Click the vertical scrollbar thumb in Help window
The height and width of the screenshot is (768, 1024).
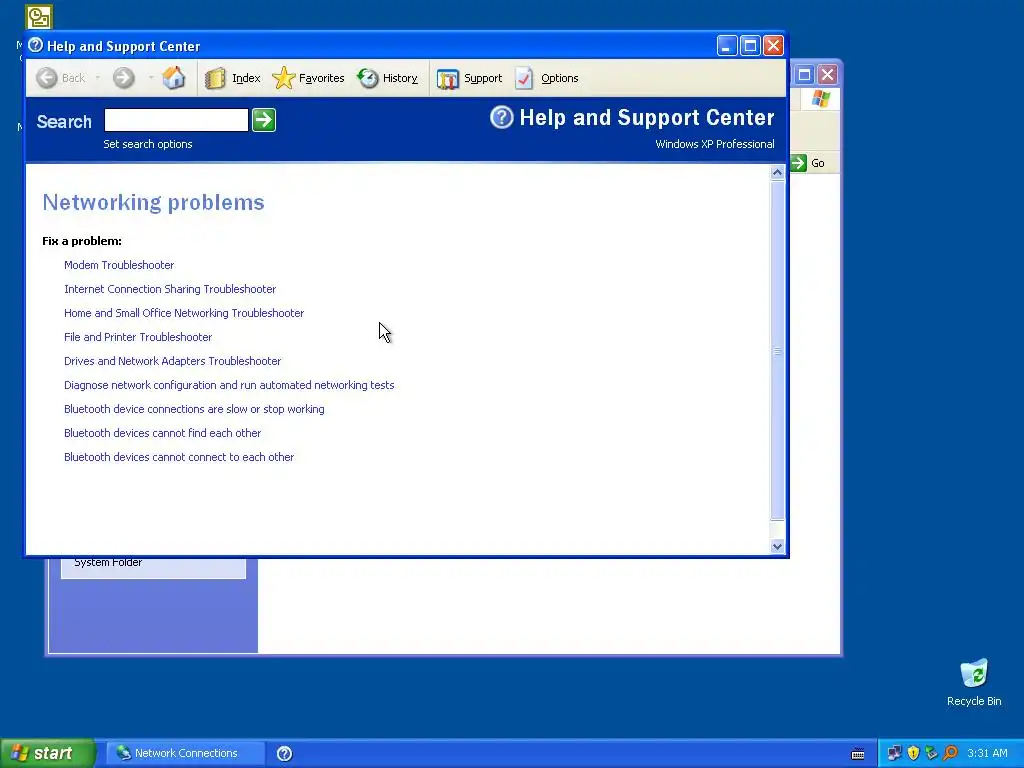(x=777, y=350)
